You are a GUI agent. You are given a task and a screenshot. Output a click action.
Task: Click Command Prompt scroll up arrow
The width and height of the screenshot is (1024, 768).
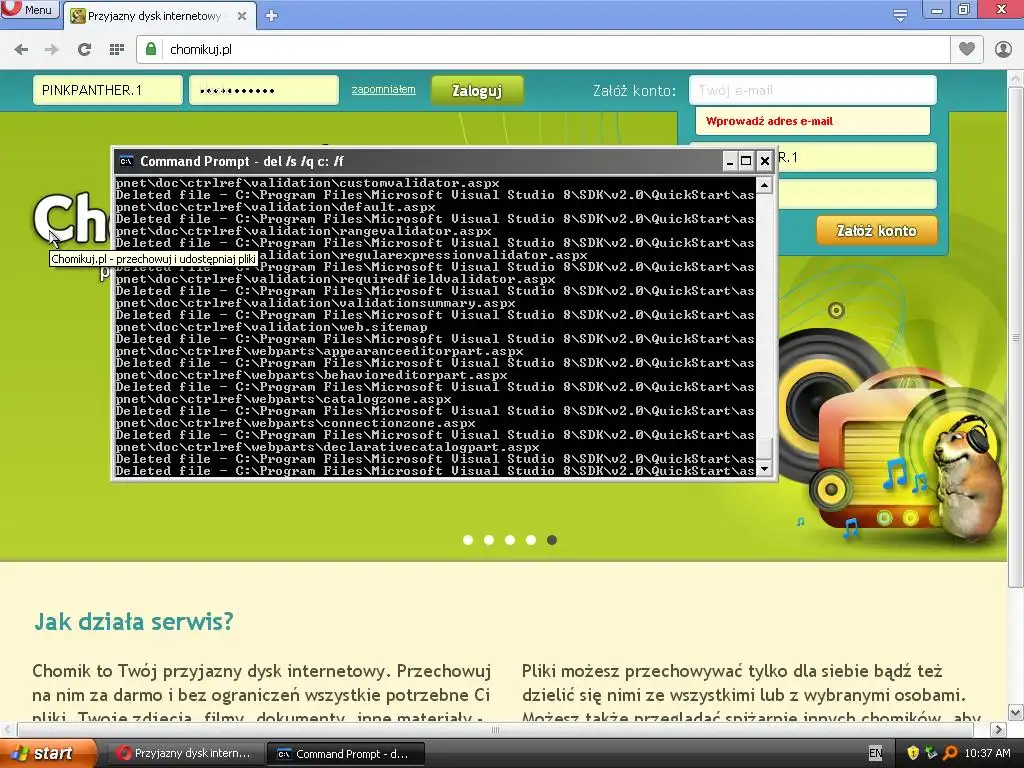[x=764, y=186]
